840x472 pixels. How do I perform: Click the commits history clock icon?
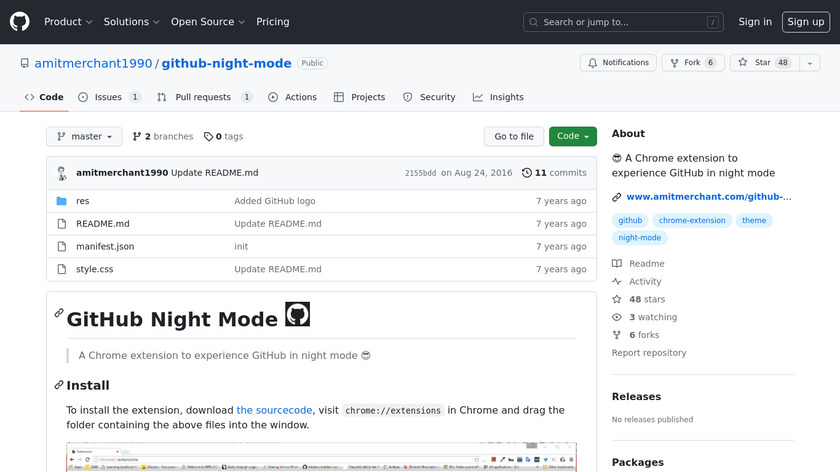(x=527, y=173)
